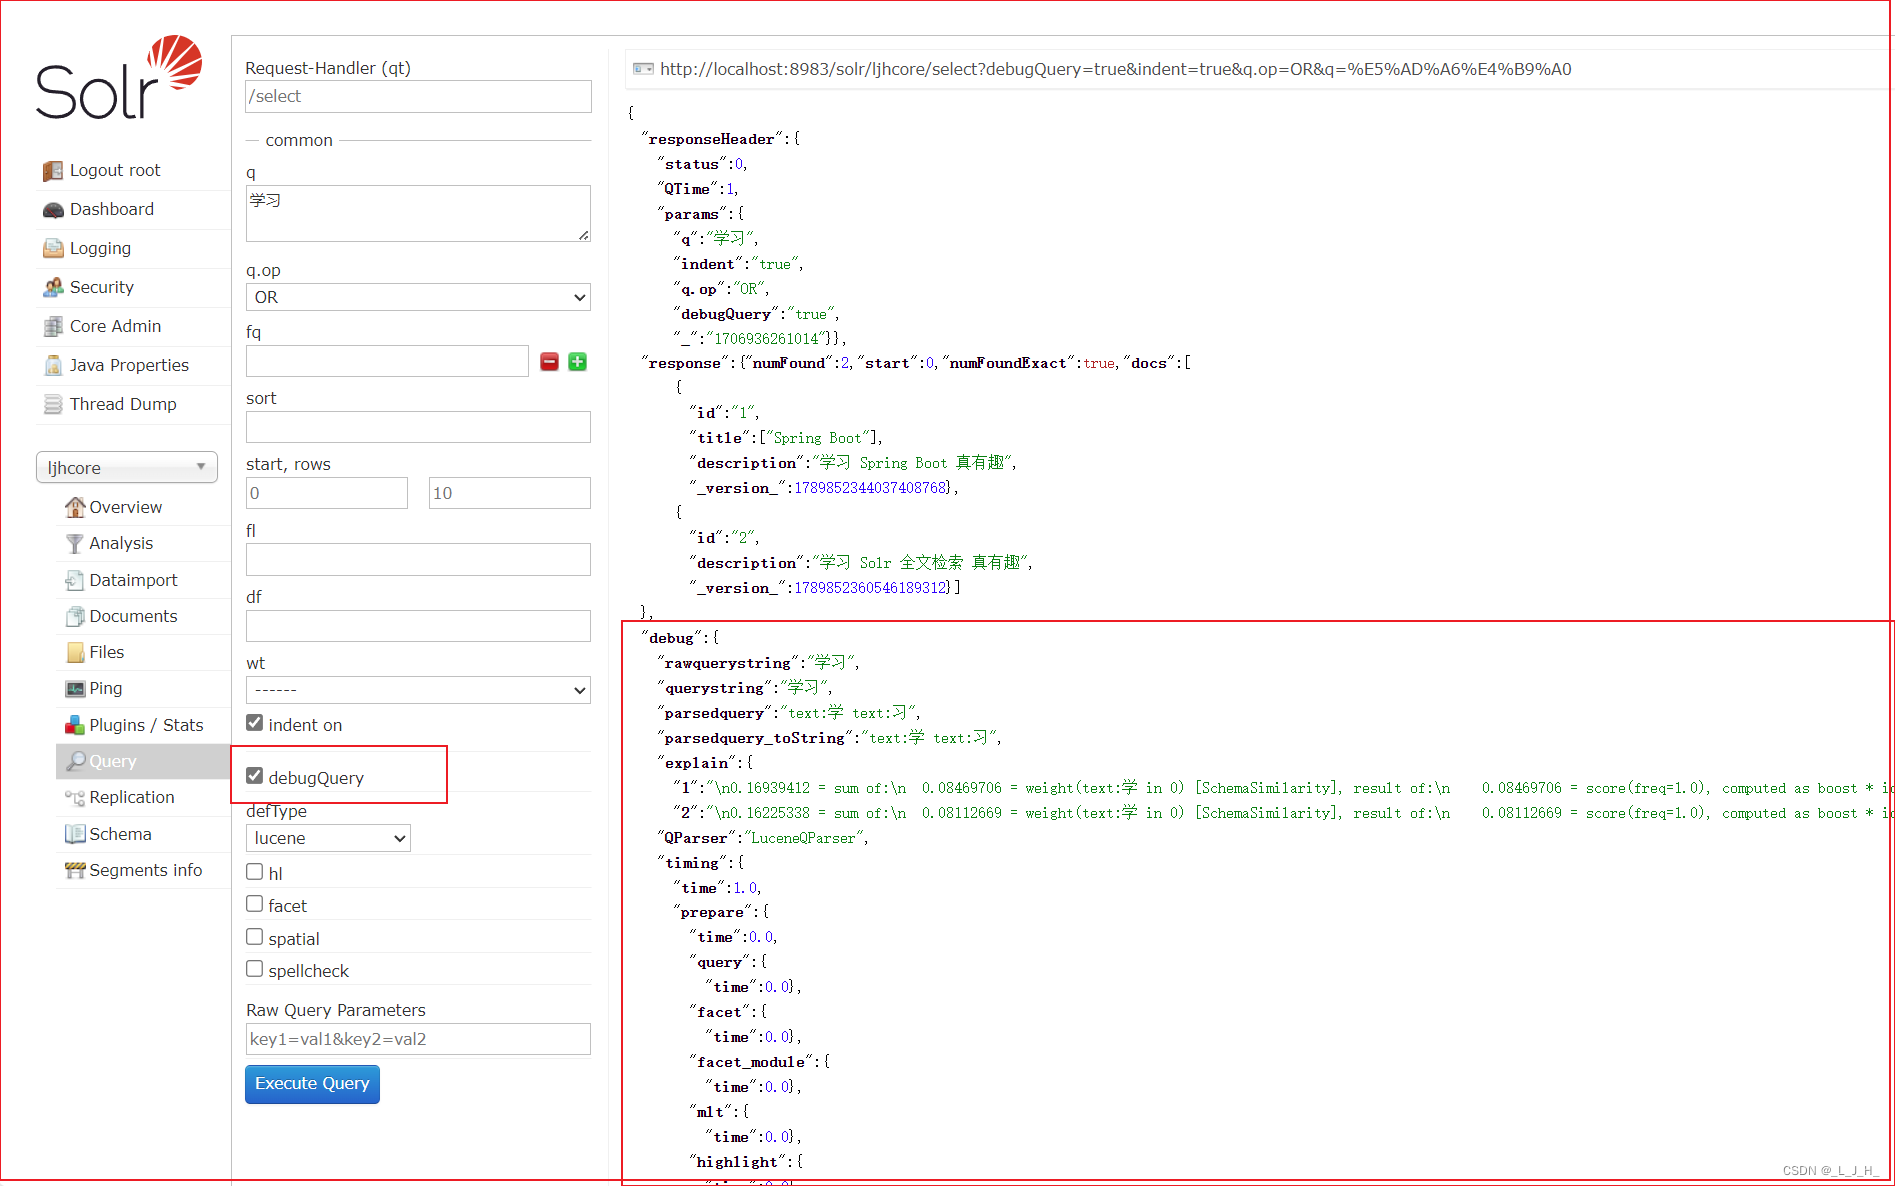
Task: Open the Replication link
Action: click(132, 798)
